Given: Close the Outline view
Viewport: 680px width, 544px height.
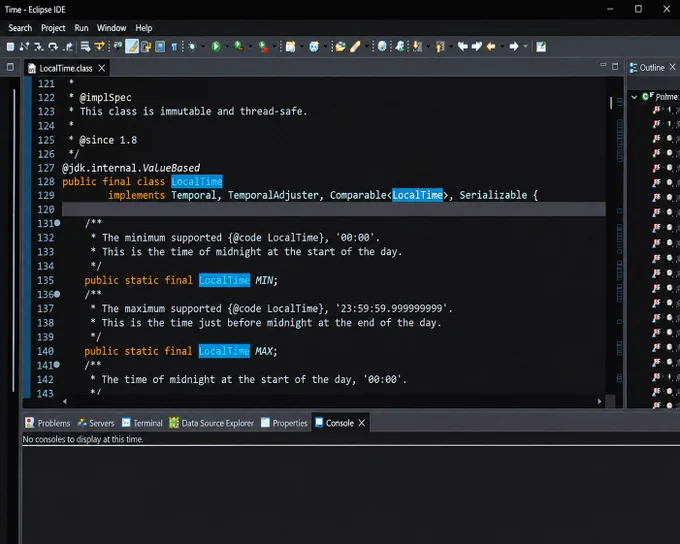Looking at the screenshot, I should click(672, 67).
